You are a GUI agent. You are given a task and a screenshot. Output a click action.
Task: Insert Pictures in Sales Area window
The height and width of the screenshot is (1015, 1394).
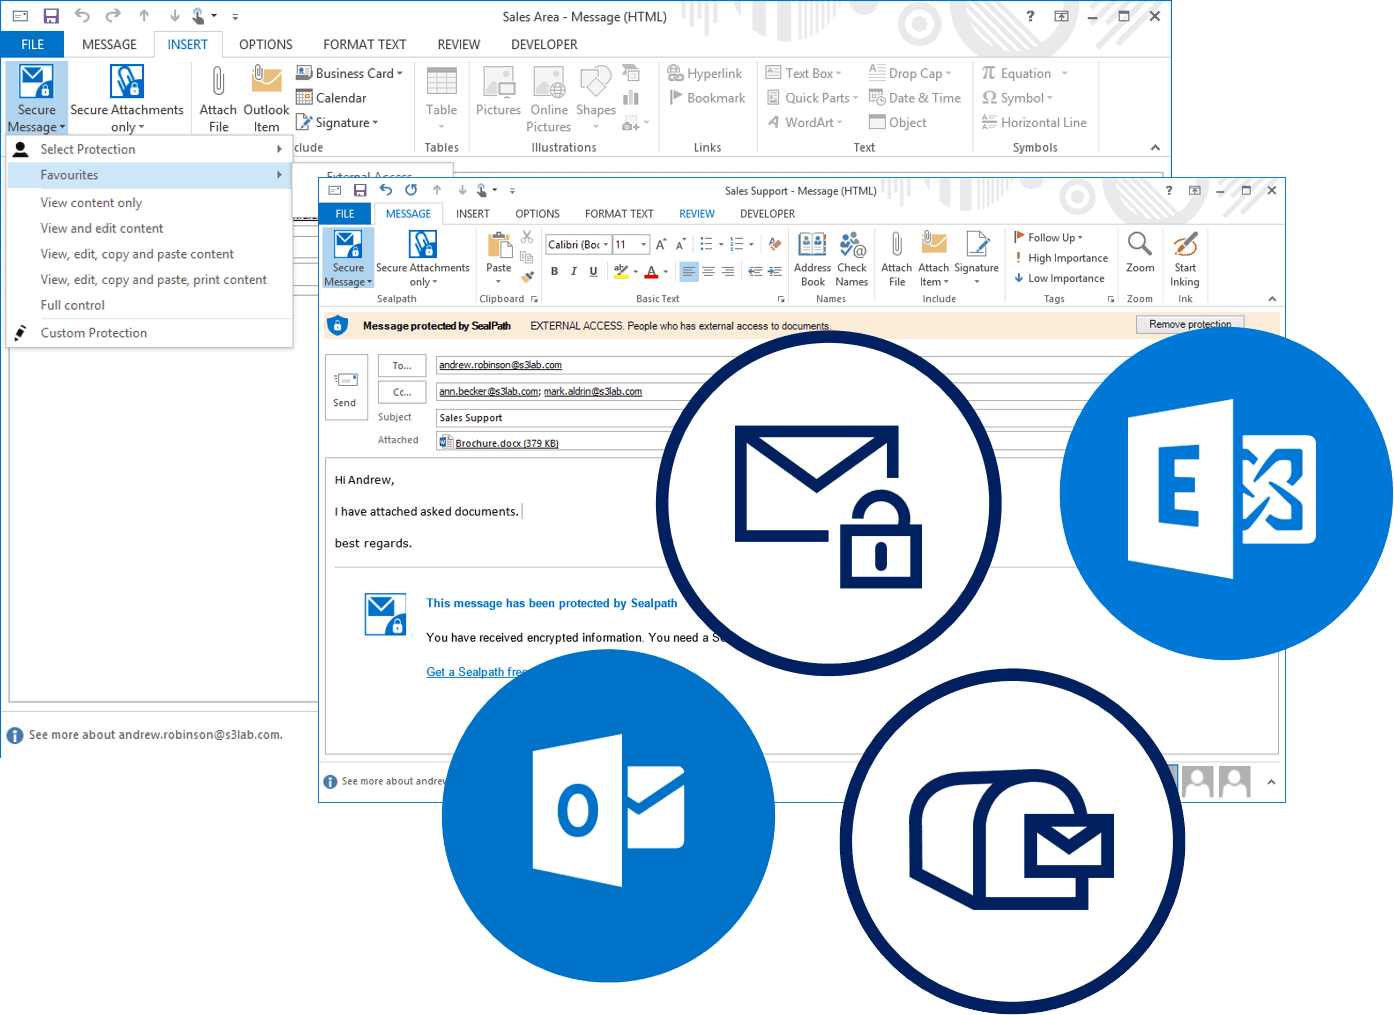[x=498, y=91]
